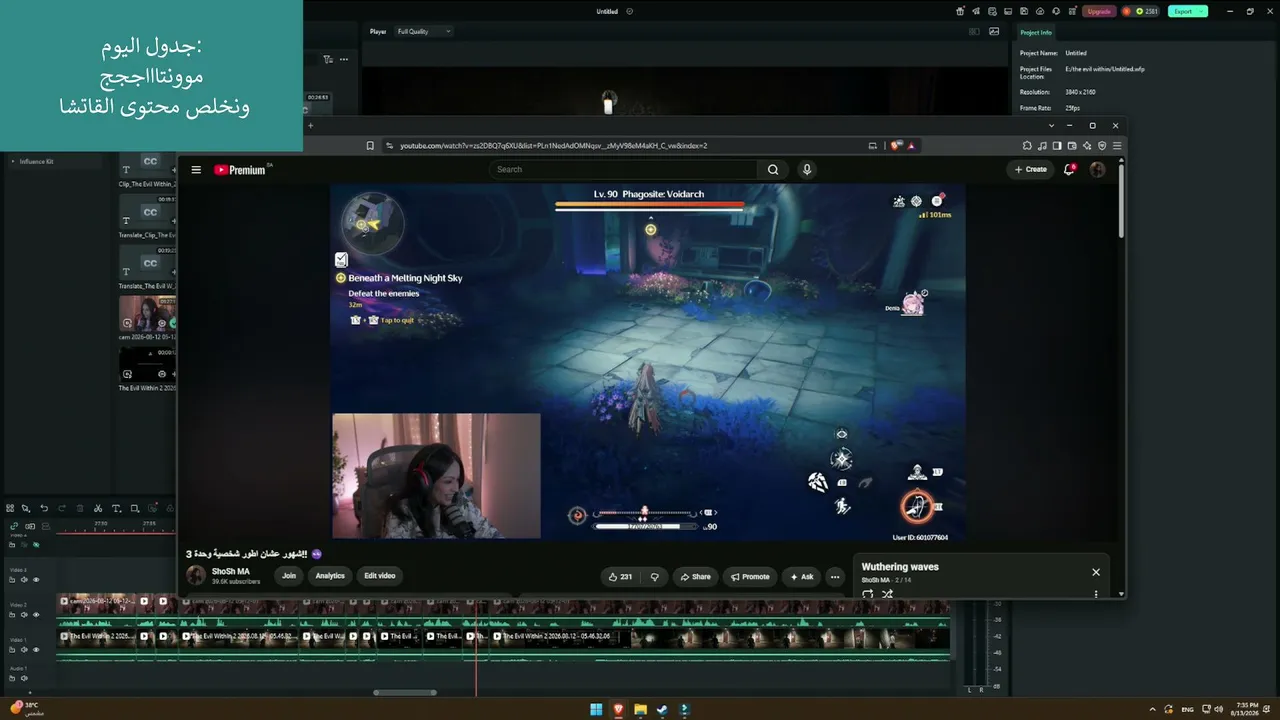Start voice search with the microphone icon
The height and width of the screenshot is (720, 1280).
(807, 169)
